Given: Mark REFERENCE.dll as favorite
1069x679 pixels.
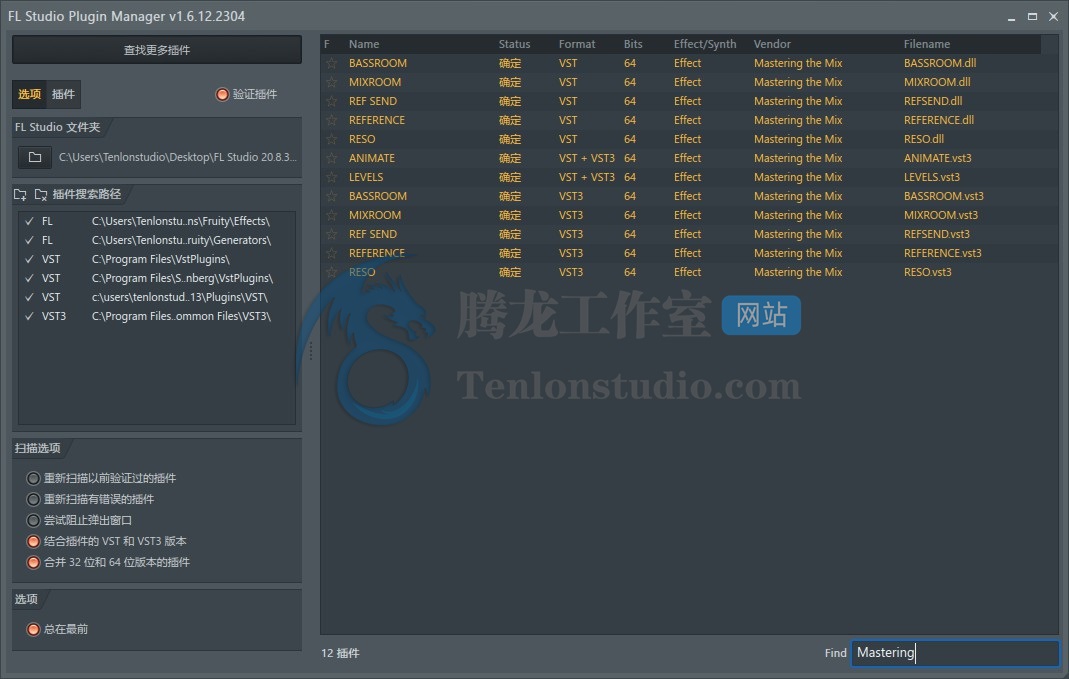Looking at the screenshot, I should (x=331, y=121).
